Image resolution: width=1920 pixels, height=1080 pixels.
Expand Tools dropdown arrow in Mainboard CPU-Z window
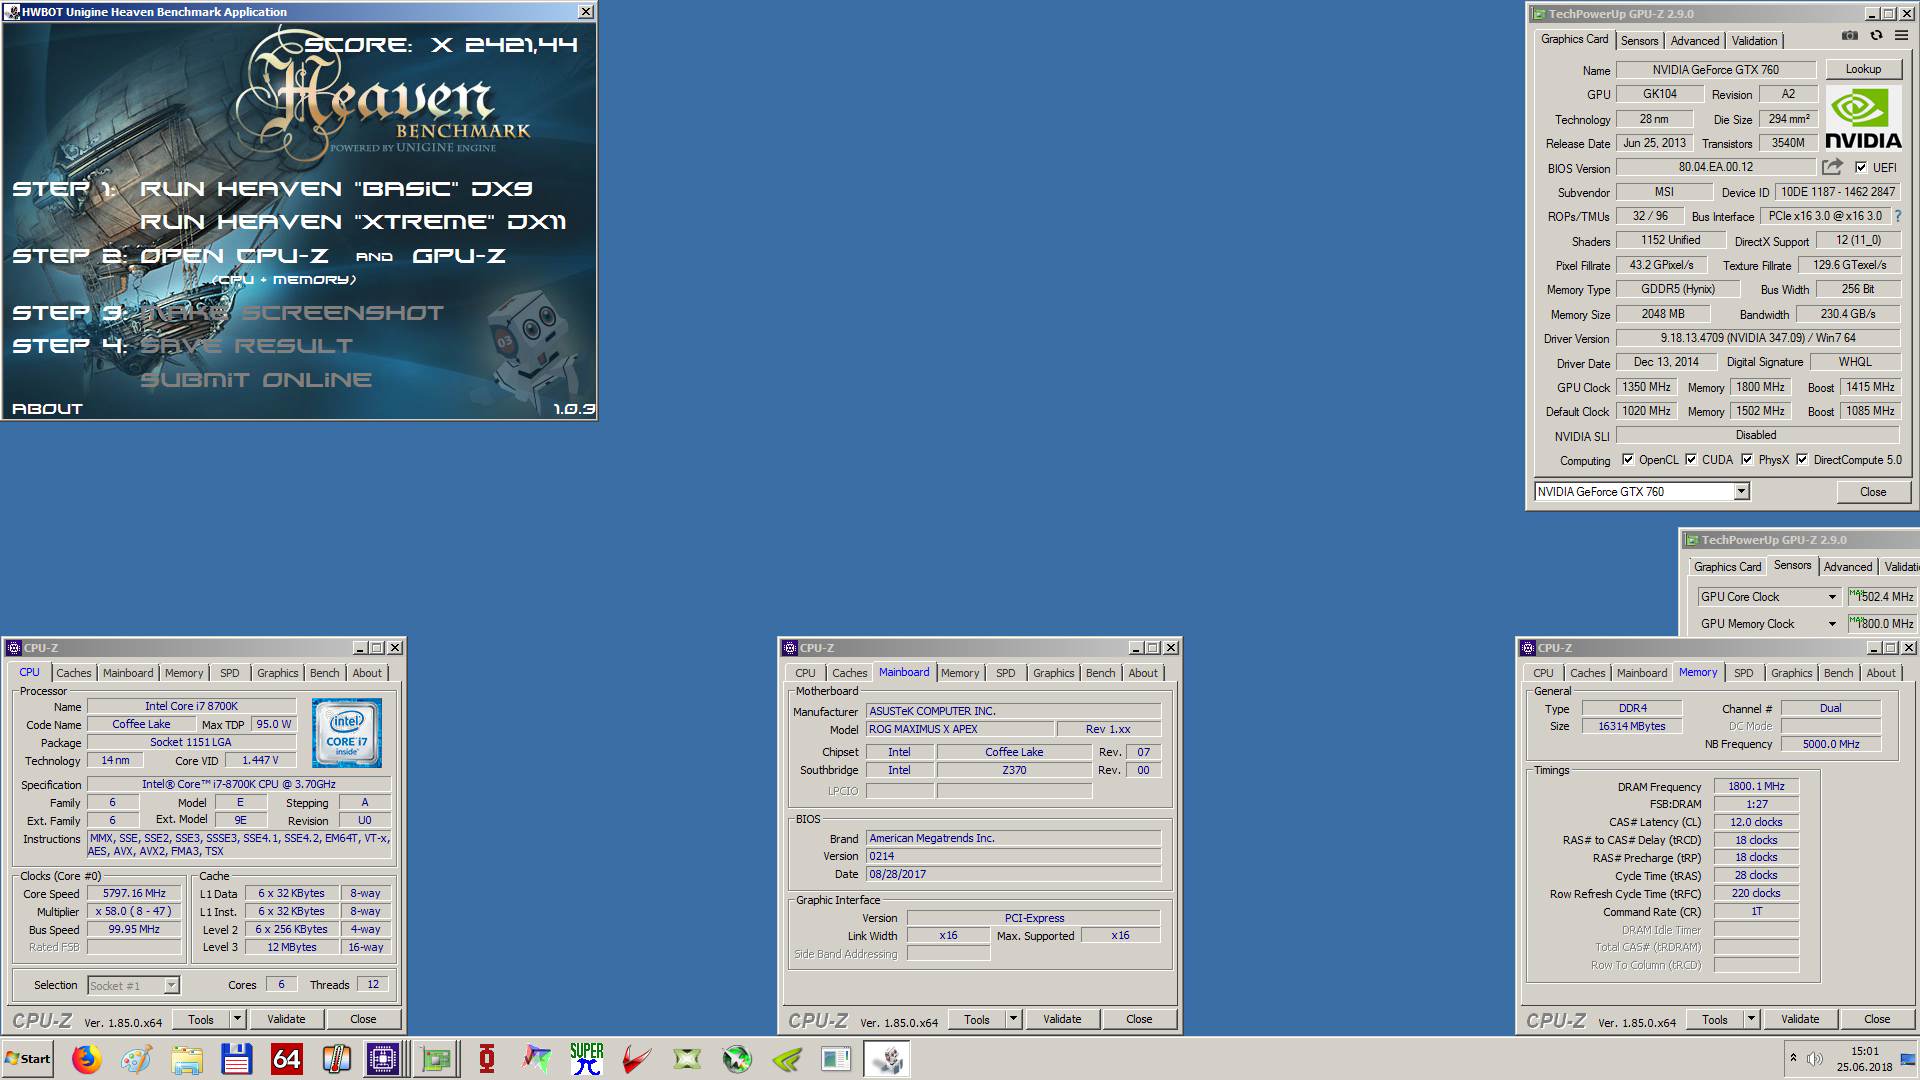coord(1013,1019)
